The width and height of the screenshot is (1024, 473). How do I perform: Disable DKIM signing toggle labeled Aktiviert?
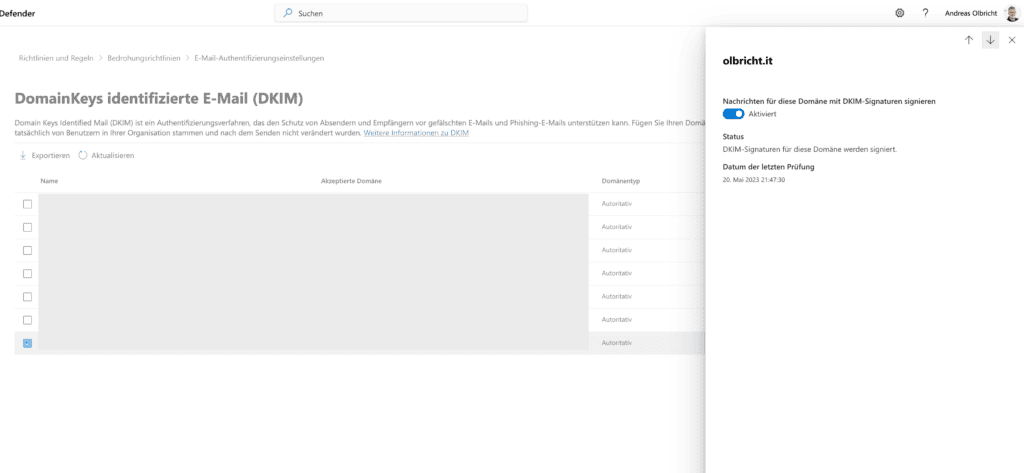click(x=733, y=114)
